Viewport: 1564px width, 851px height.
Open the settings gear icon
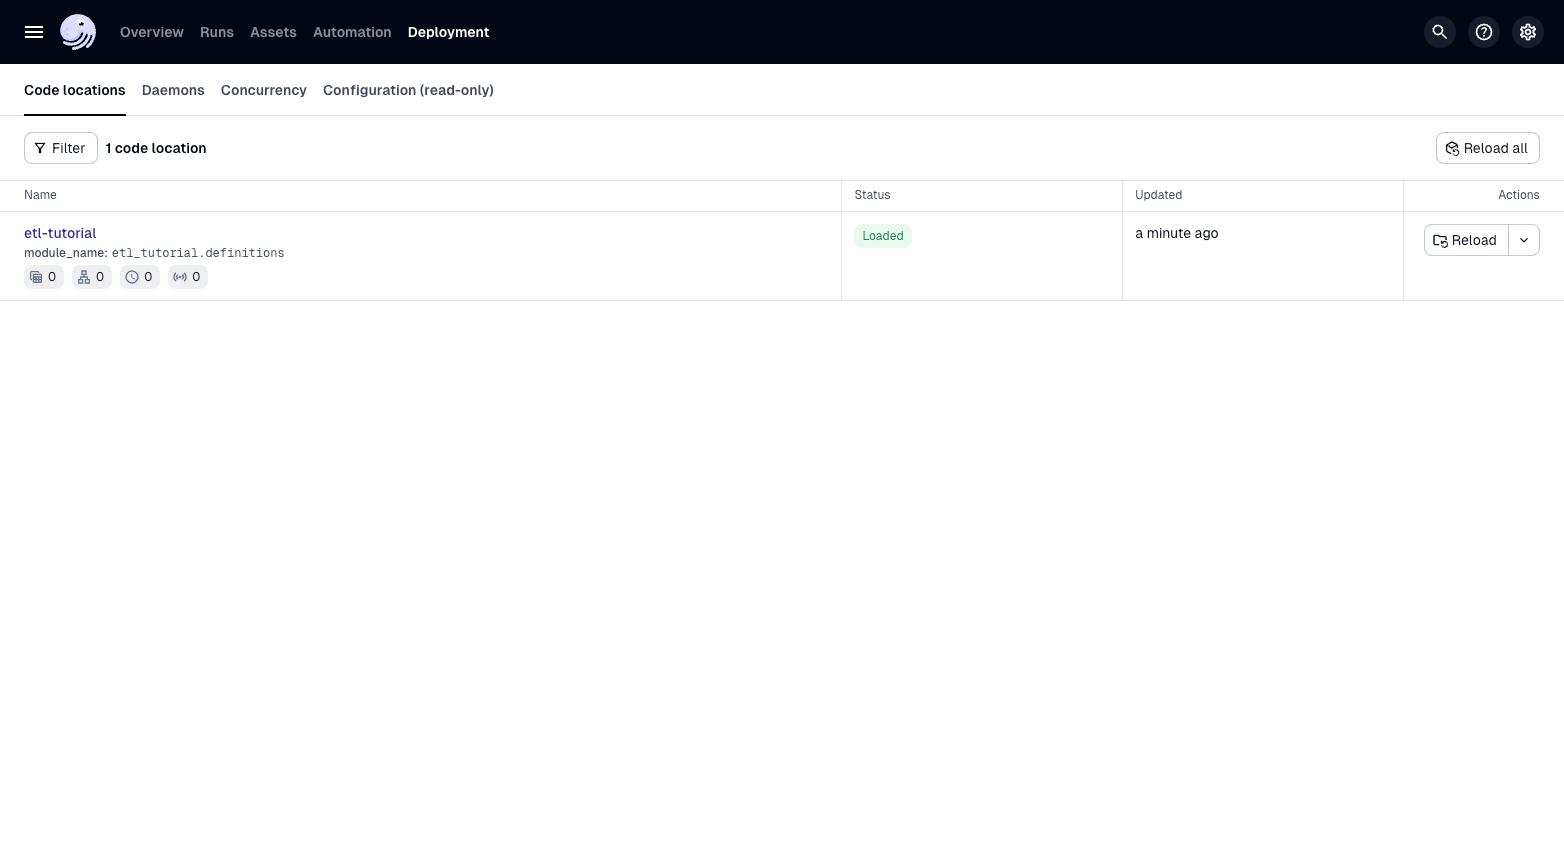coord(1527,32)
